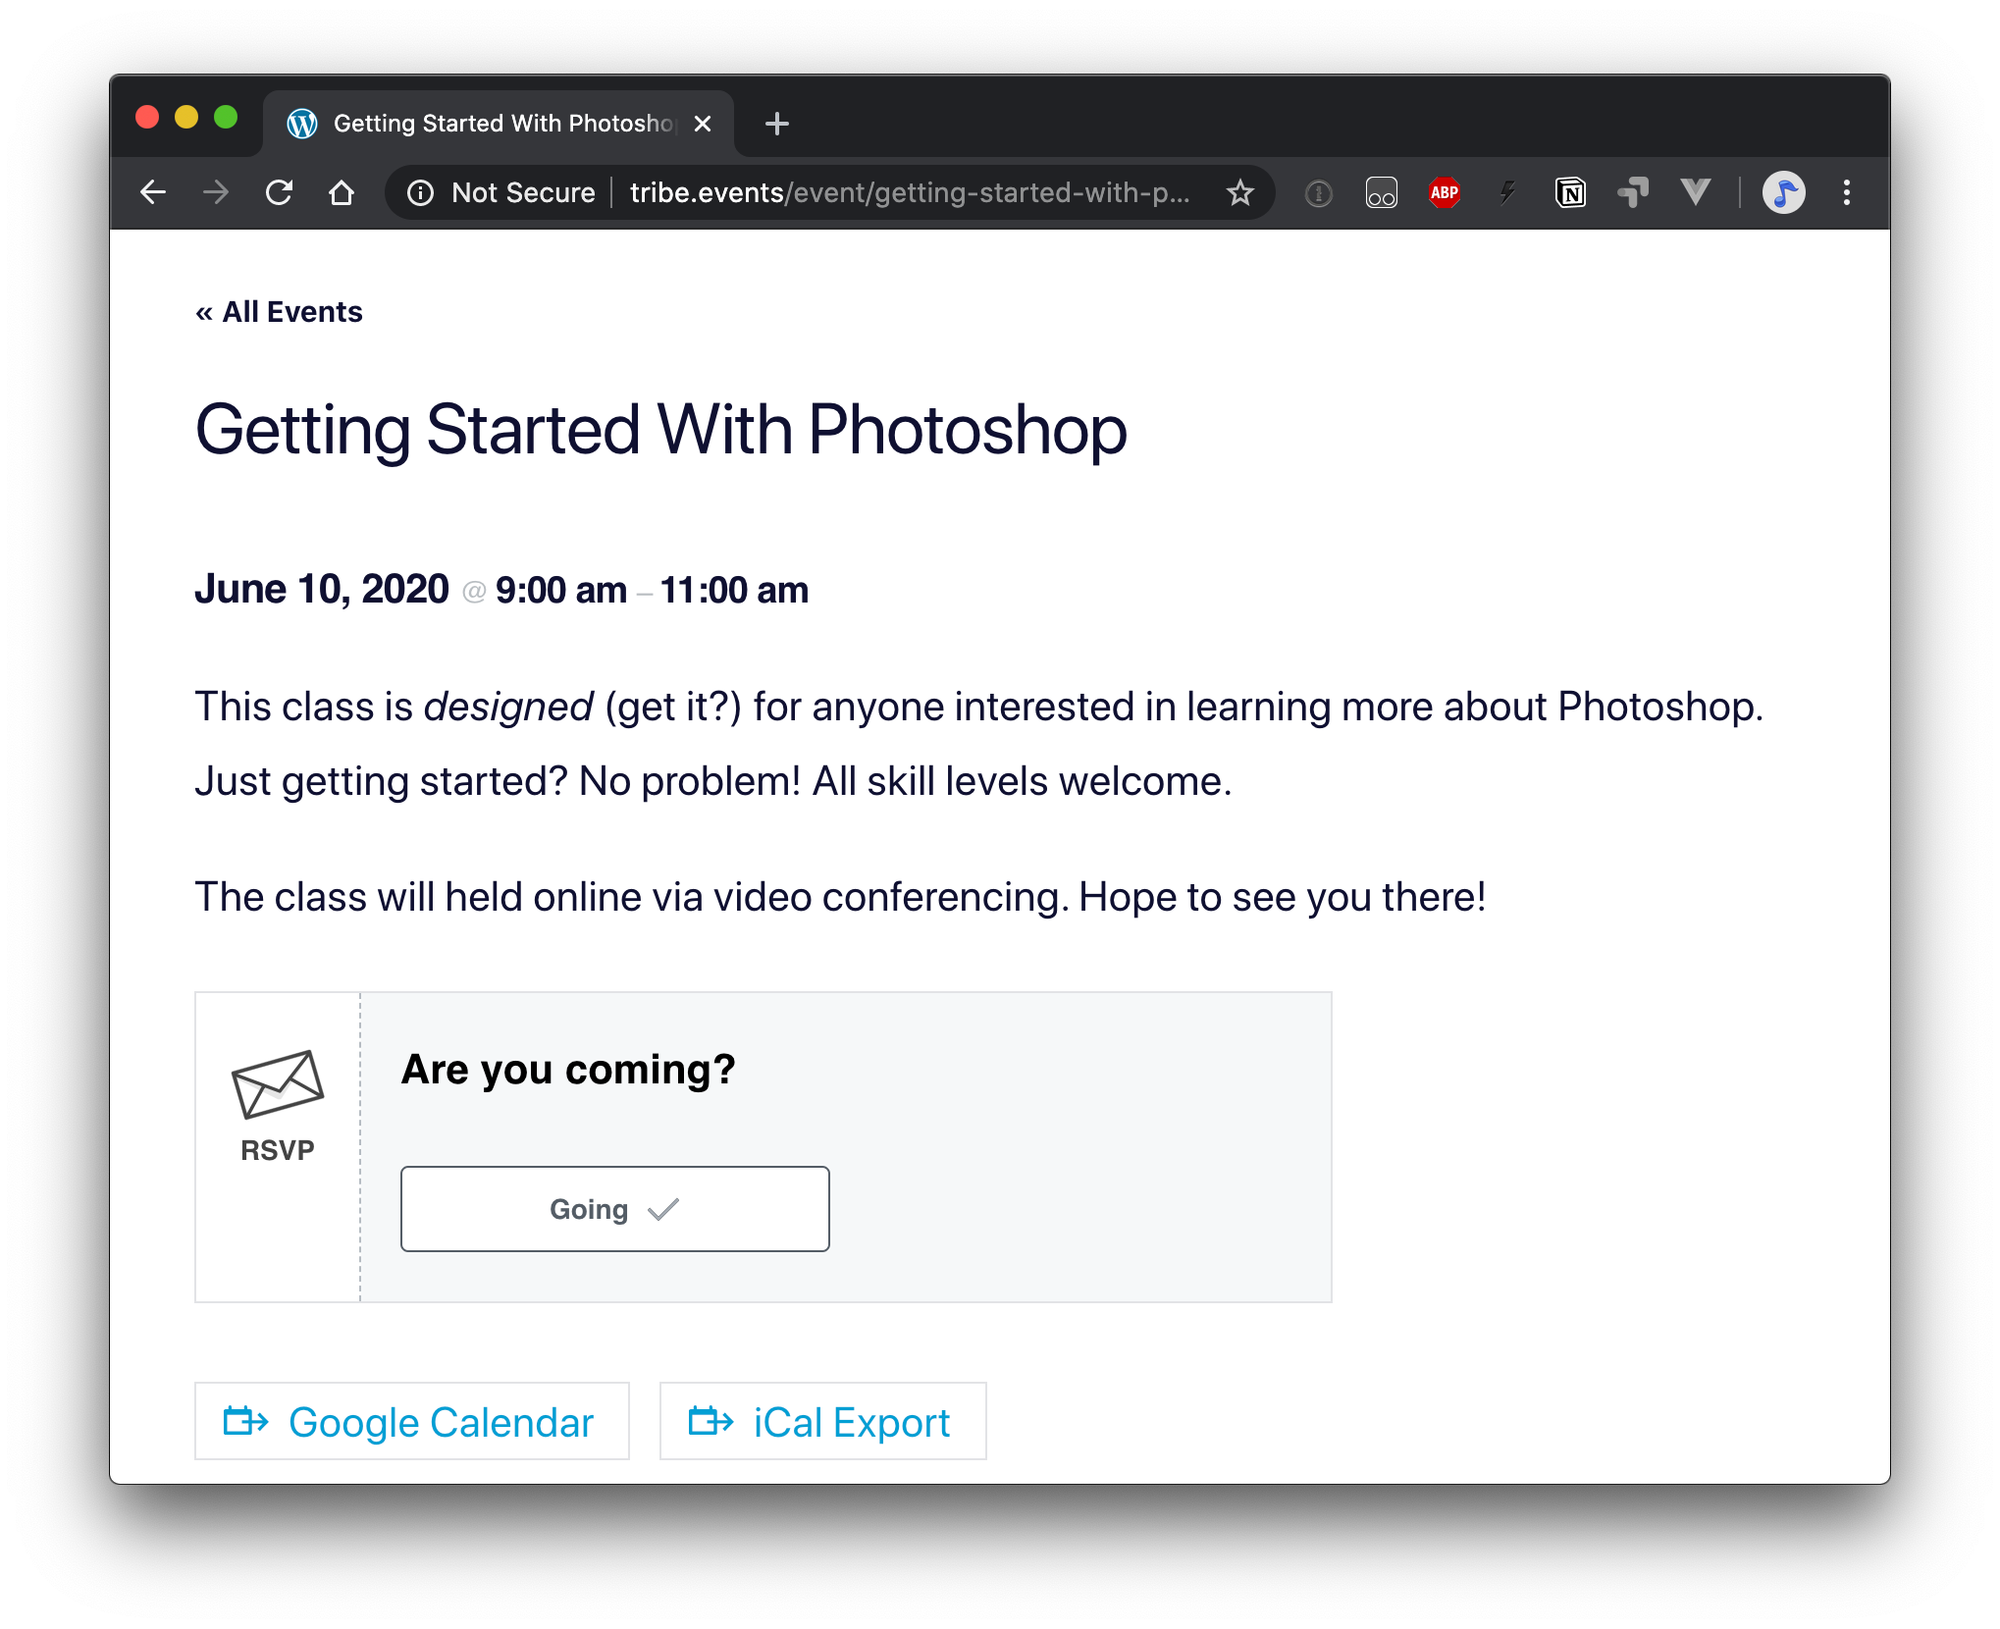
Task: Open the browser profile avatar menu
Action: click(1785, 192)
